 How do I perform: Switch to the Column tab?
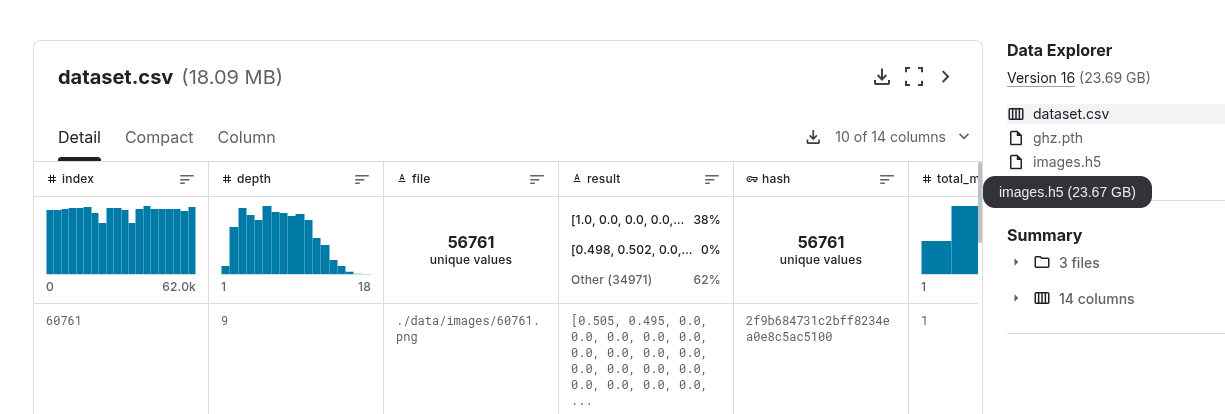[x=246, y=138]
